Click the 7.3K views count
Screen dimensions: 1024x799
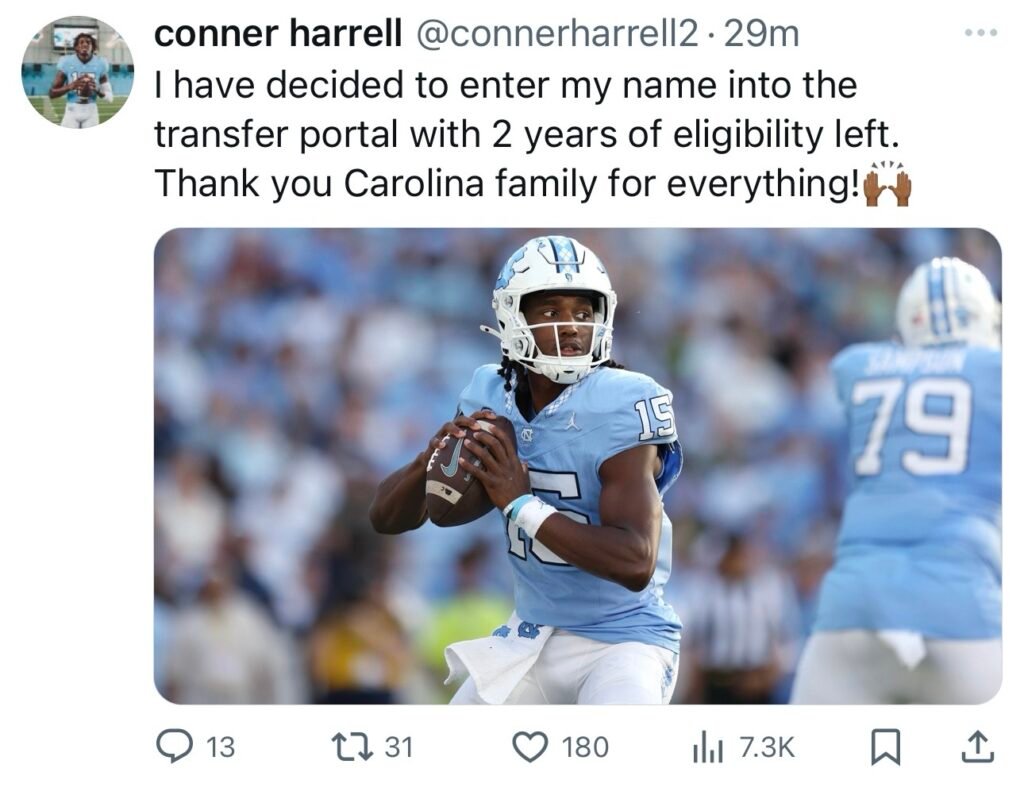(x=767, y=747)
